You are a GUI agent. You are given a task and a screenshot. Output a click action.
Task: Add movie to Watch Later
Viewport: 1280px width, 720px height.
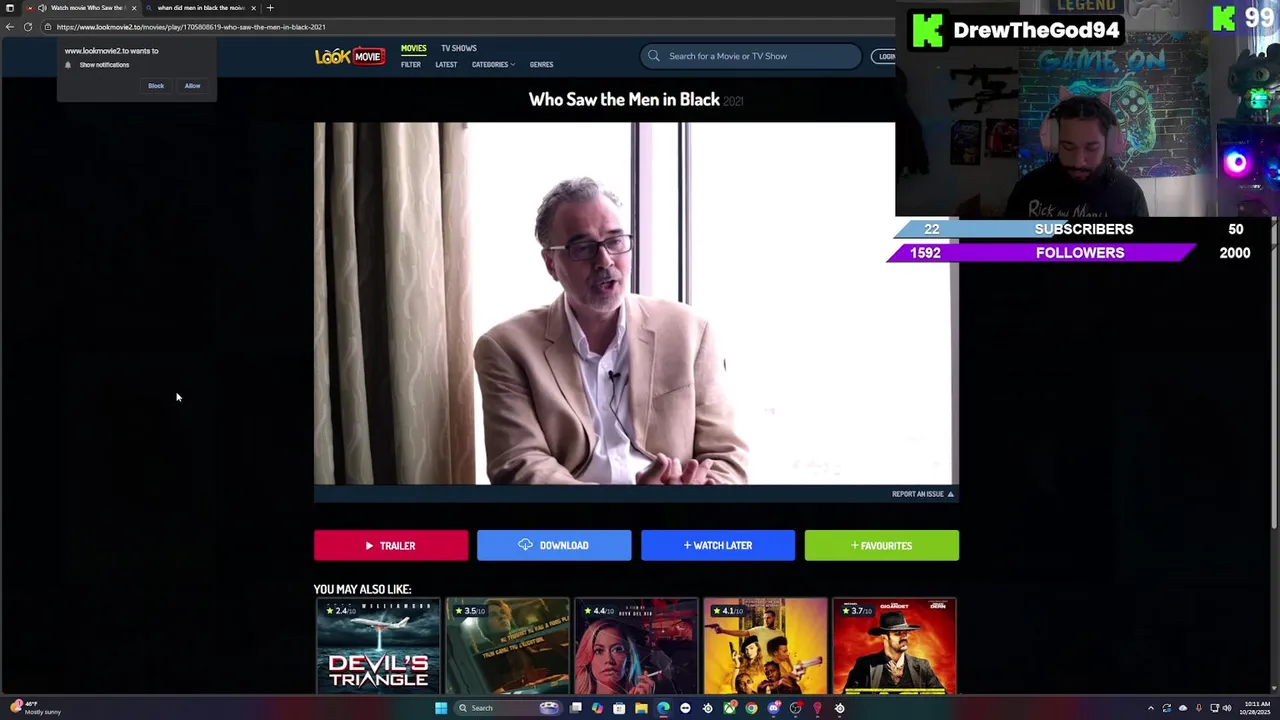718,546
